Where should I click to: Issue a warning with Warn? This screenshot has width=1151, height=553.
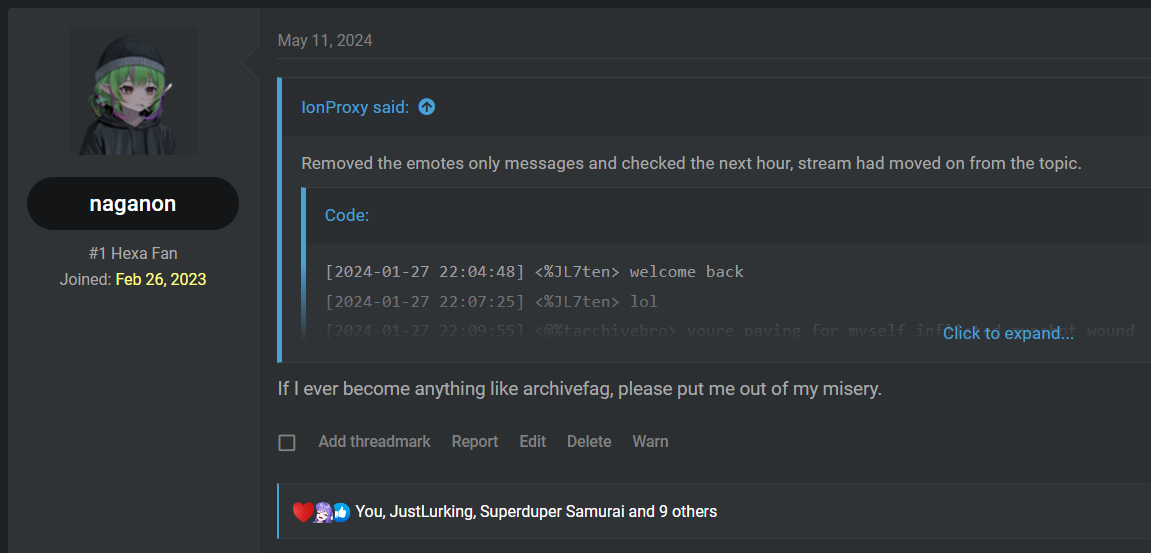[x=650, y=441]
